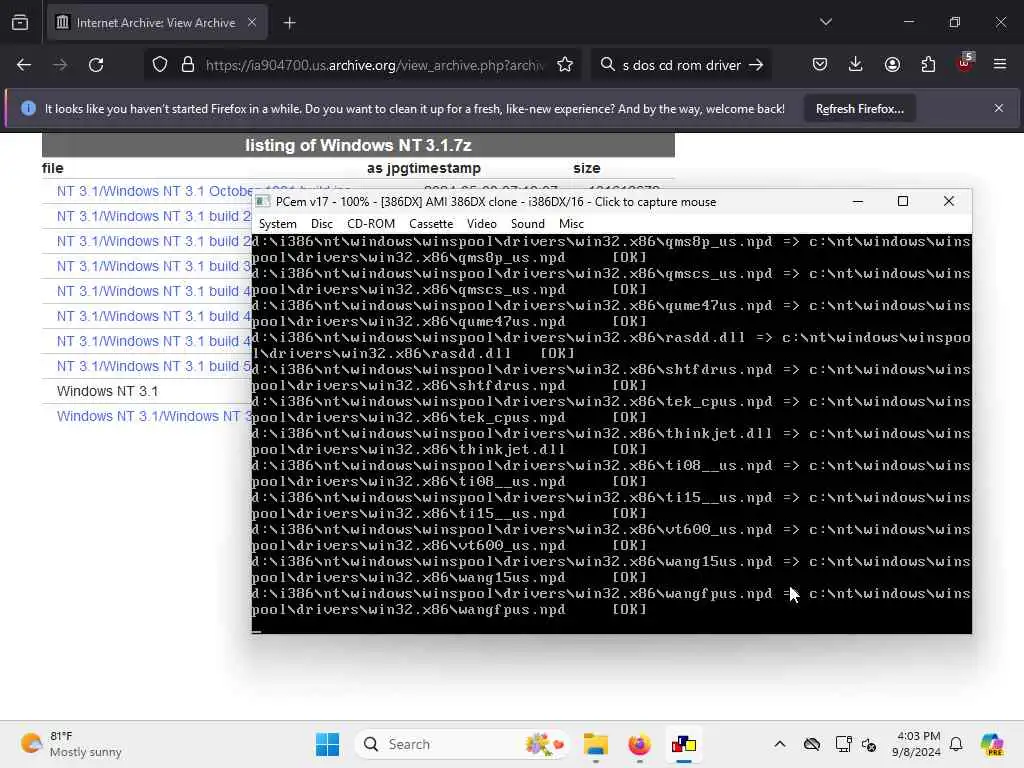This screenshot has width=1024, height=768.
Task: Open the cloud sync tray icon
Action: pyautogui.click(x=812, y=744)
